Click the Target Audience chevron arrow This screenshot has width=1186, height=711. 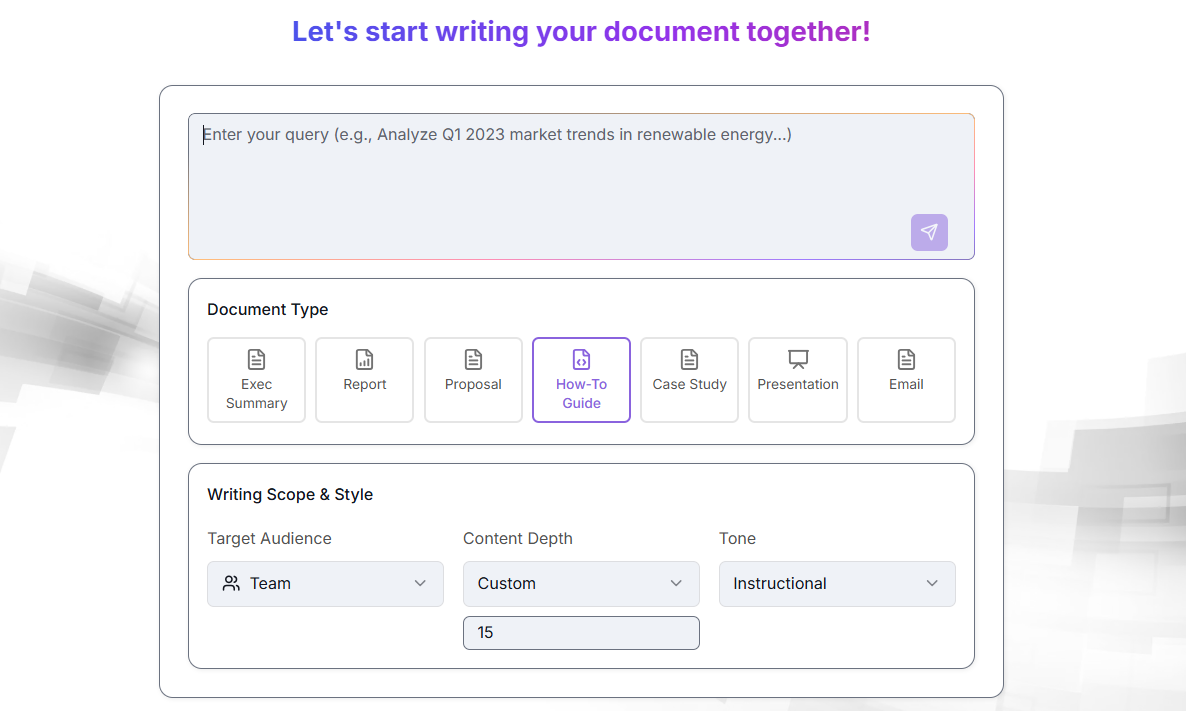(x=420, y=583)
